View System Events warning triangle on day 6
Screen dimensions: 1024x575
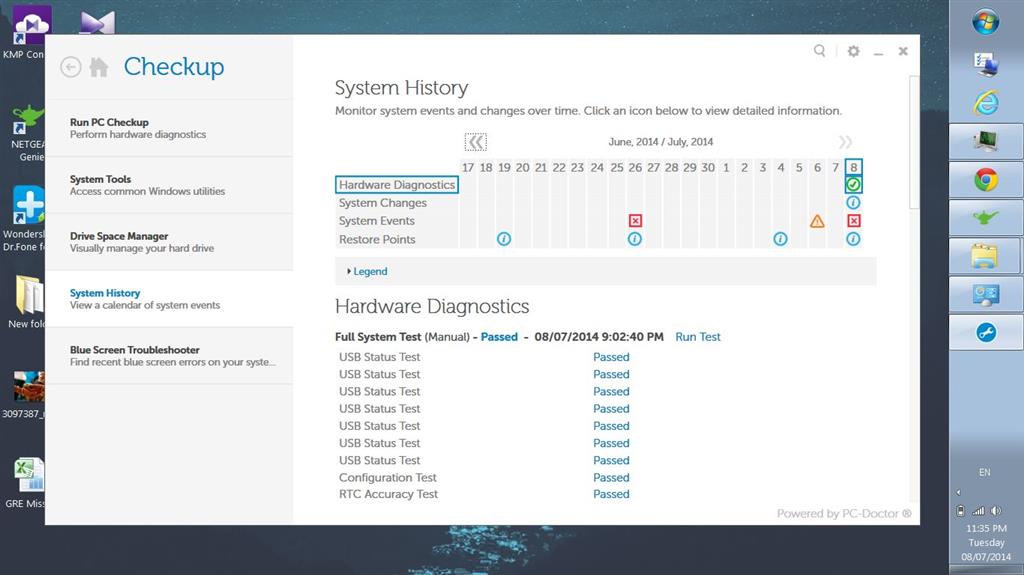point(817,221)
